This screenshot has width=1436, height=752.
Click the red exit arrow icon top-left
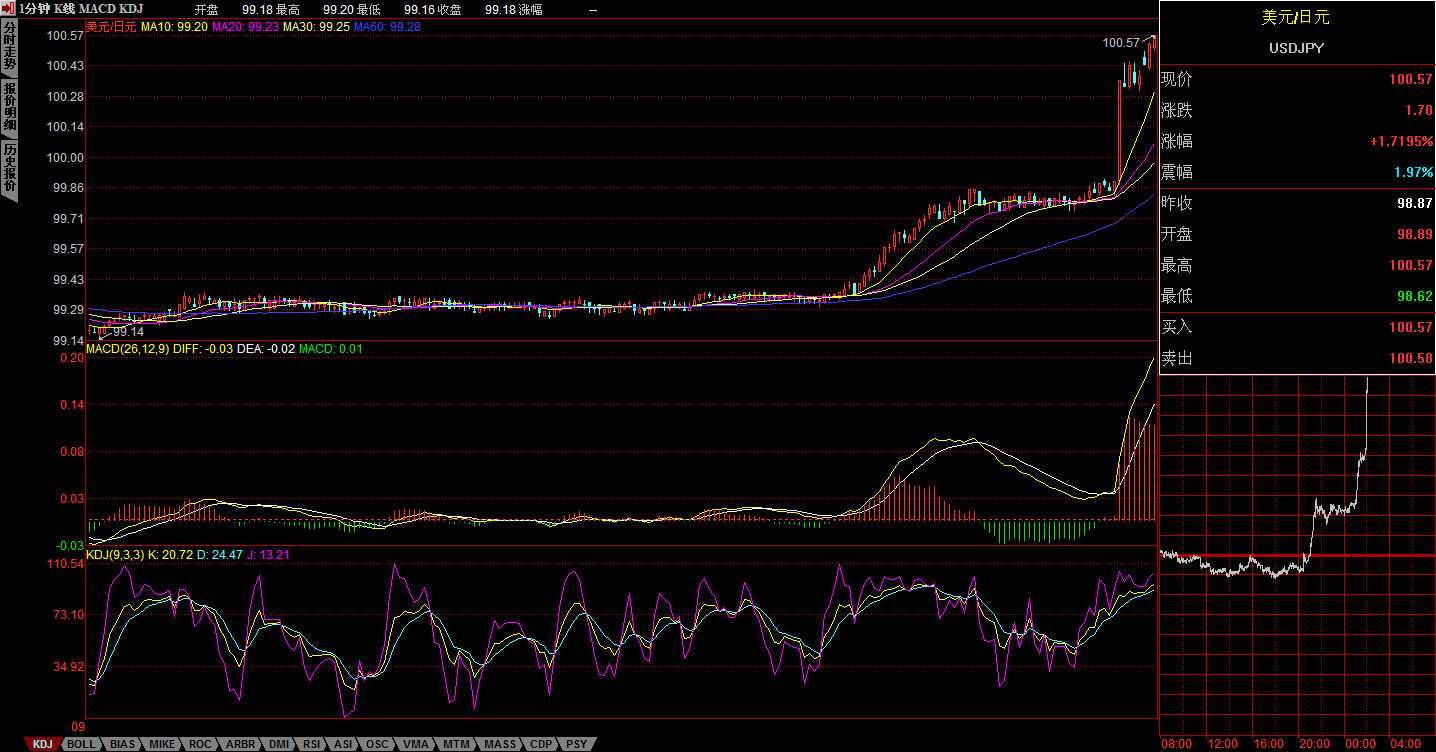[9, 8]
